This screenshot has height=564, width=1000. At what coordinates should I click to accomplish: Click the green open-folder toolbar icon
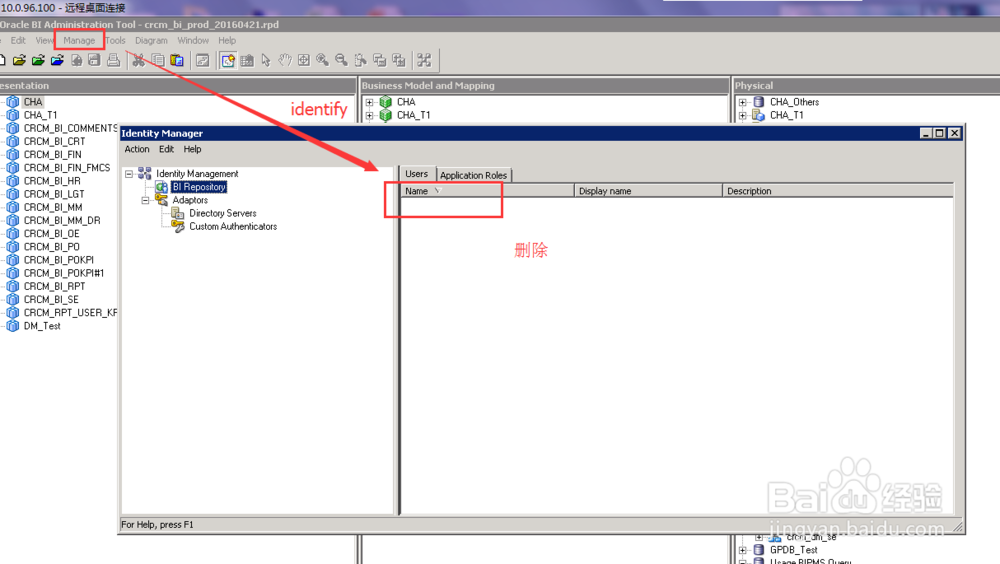click(38, 61)
